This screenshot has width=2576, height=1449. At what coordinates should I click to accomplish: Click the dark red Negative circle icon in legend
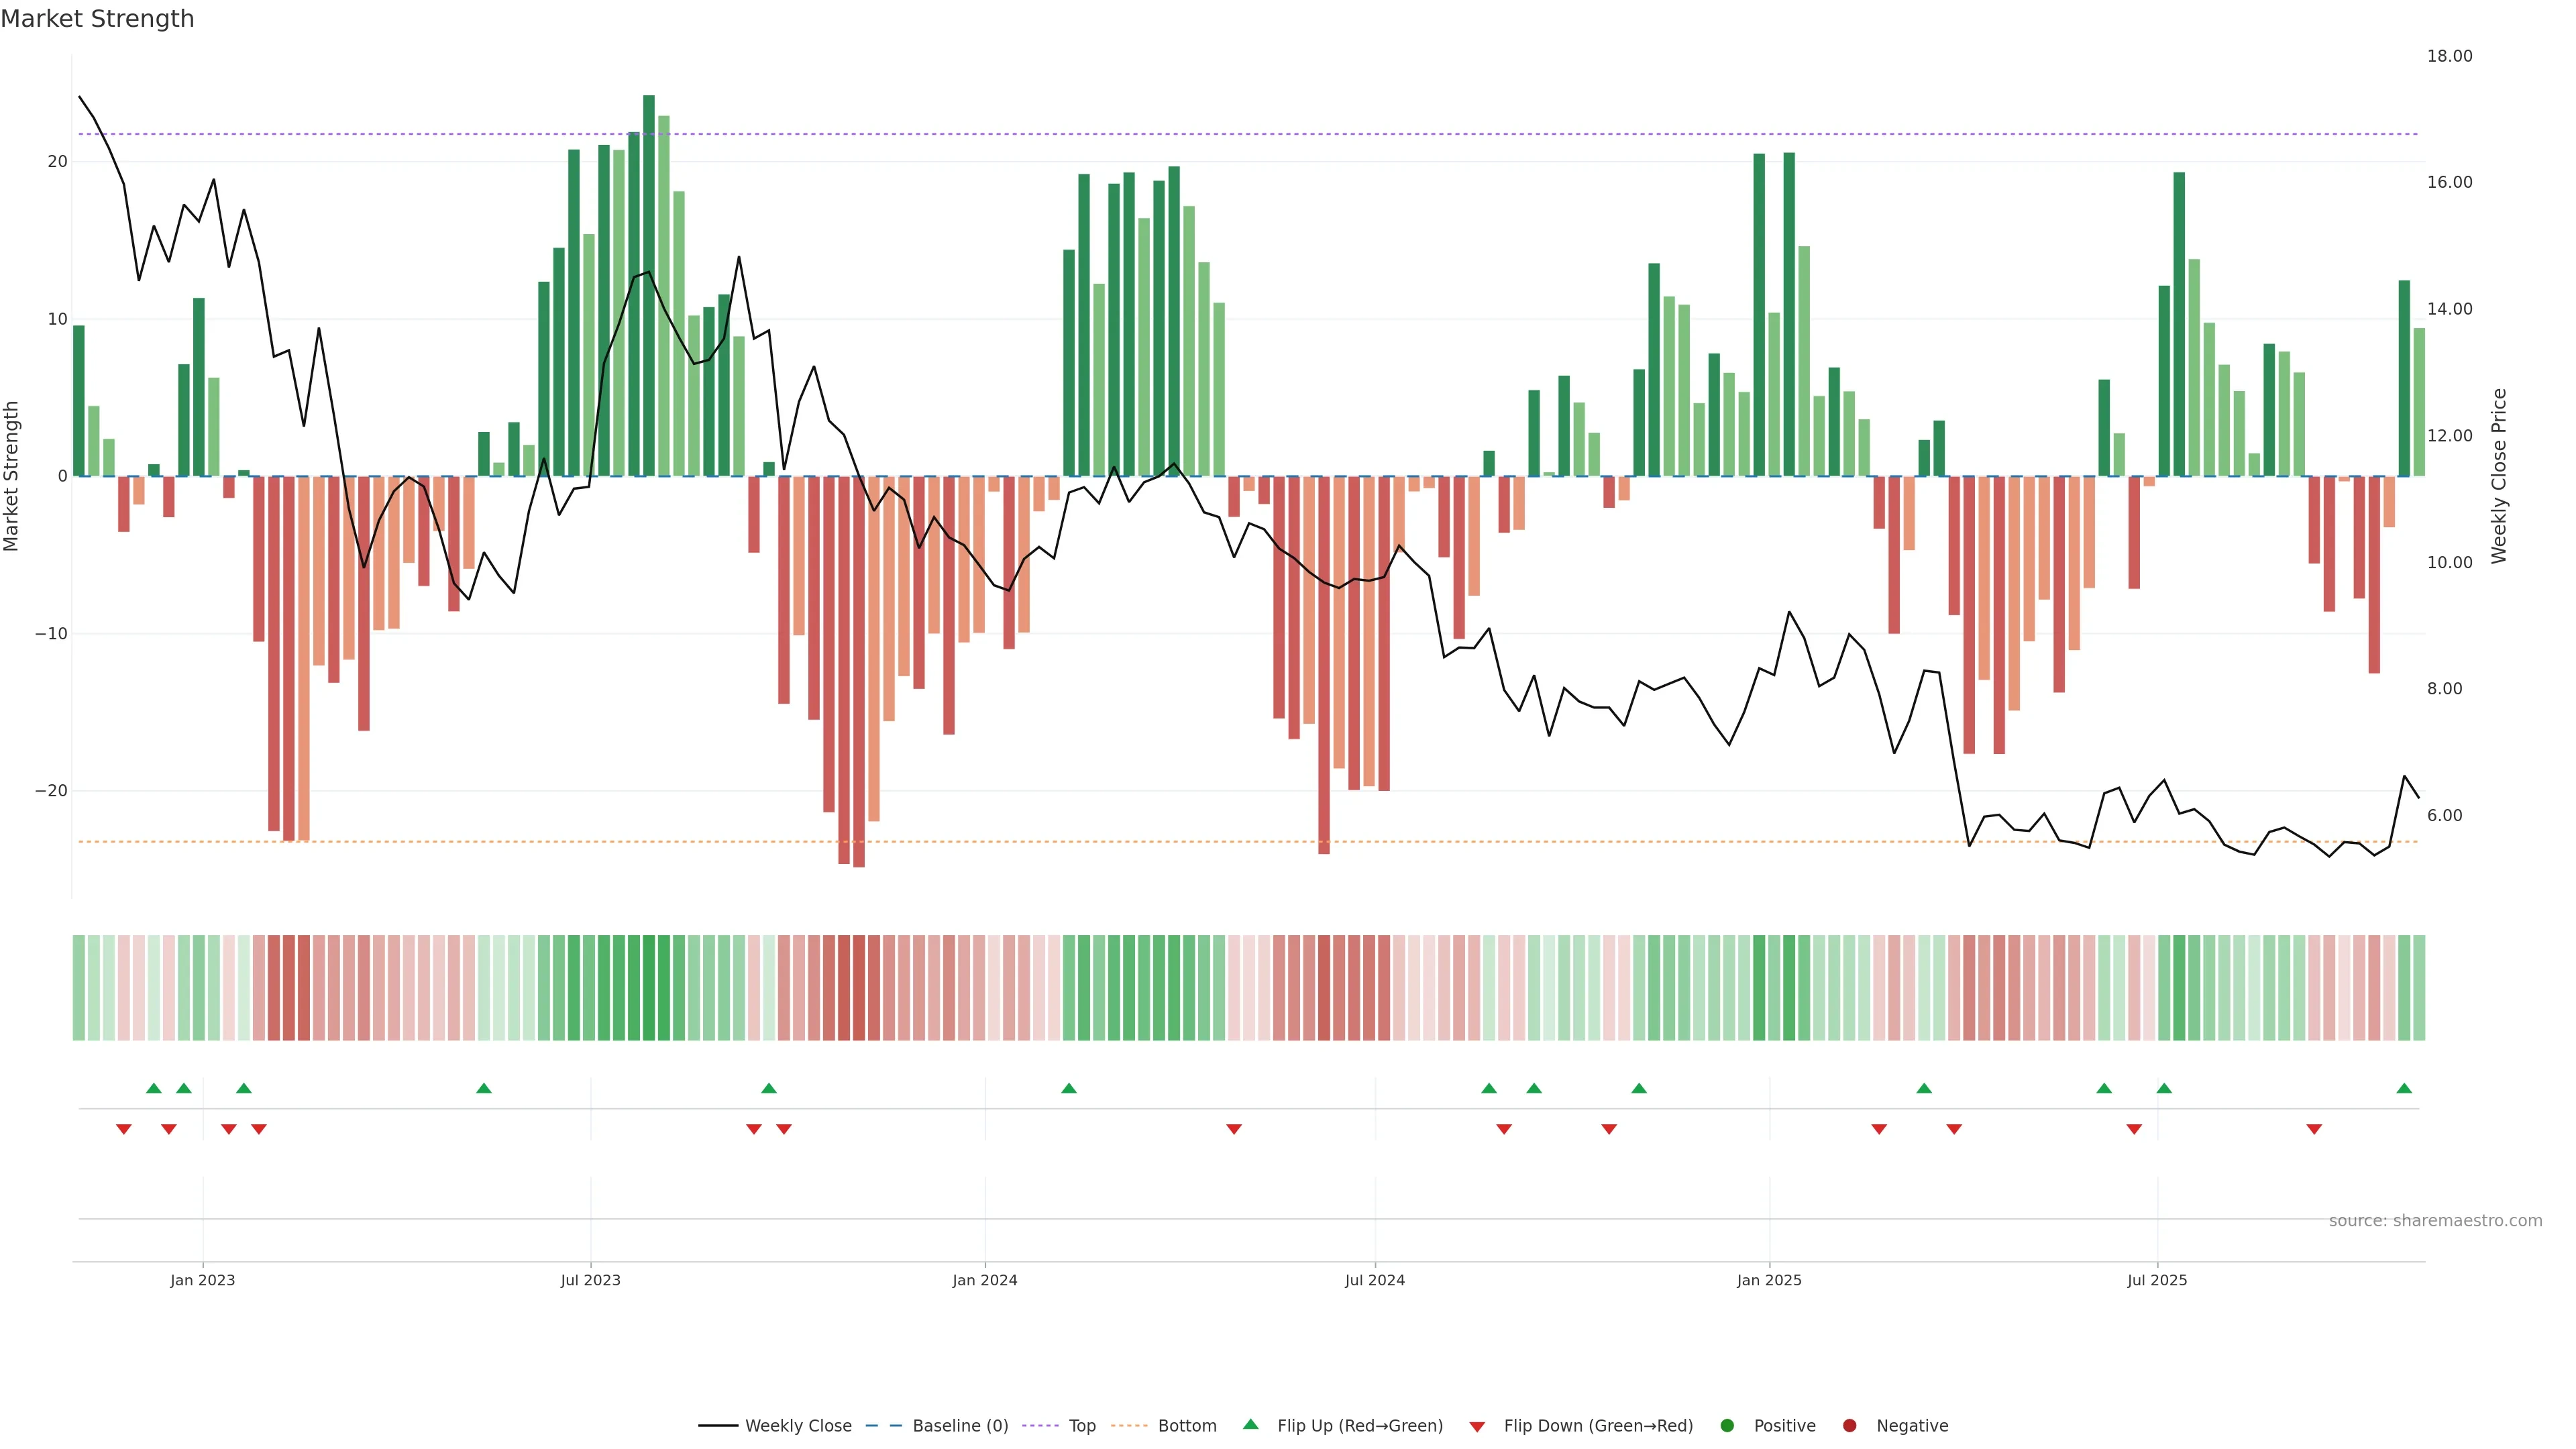point(1849,1426)
